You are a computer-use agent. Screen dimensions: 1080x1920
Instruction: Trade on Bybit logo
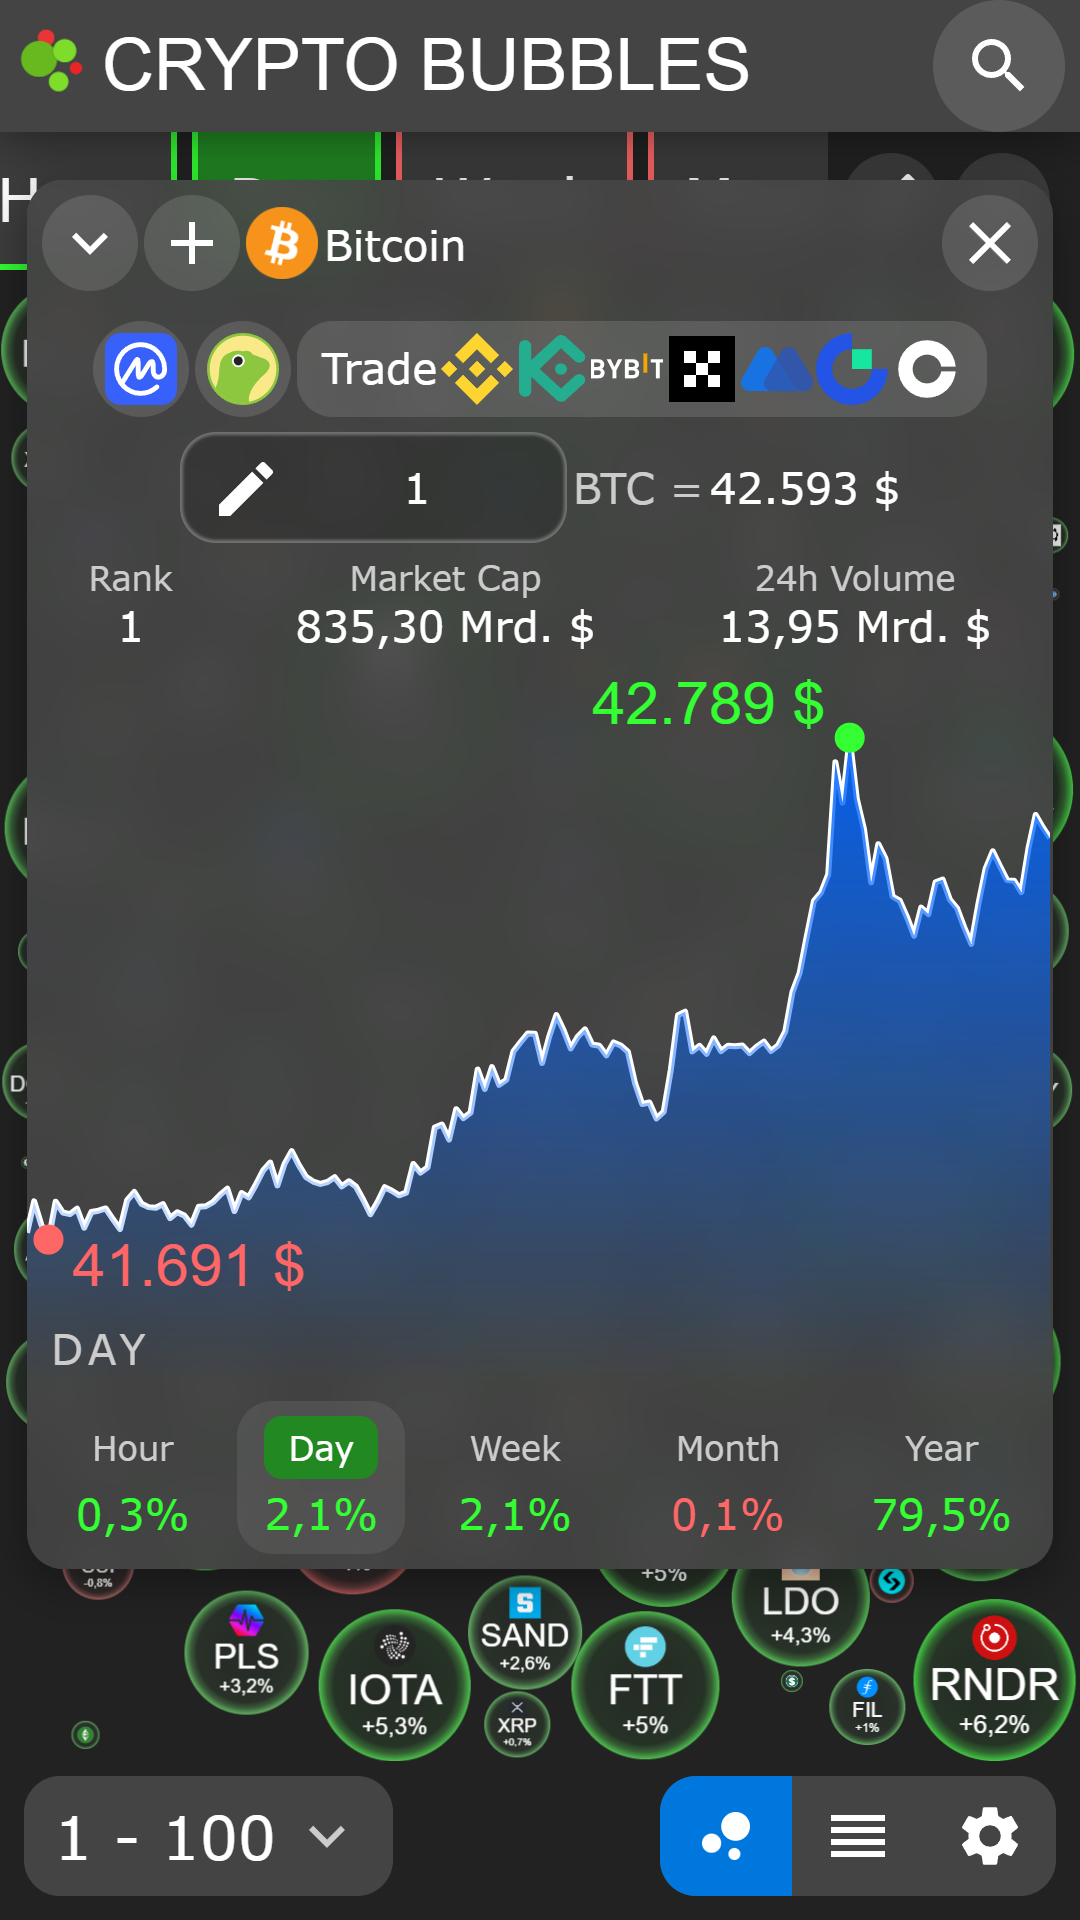[x=626, y=369]
